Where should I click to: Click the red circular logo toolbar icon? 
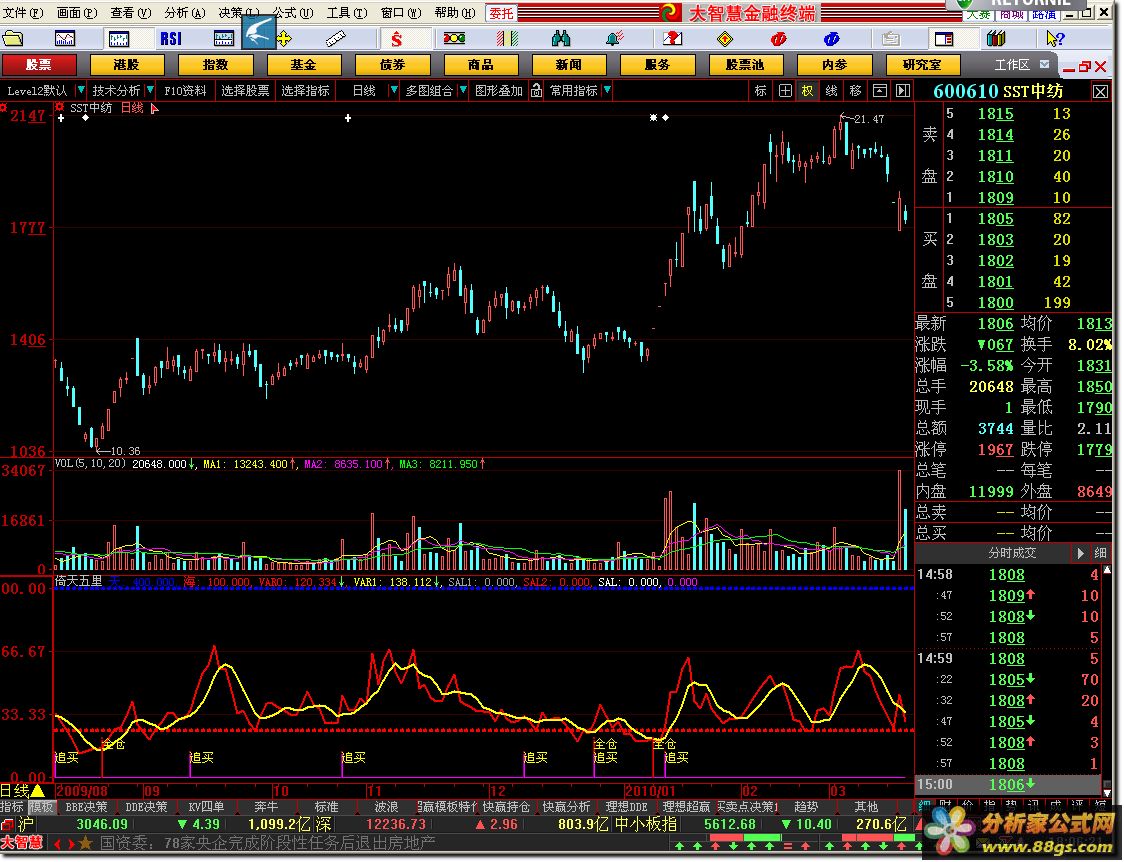[778, 38]
